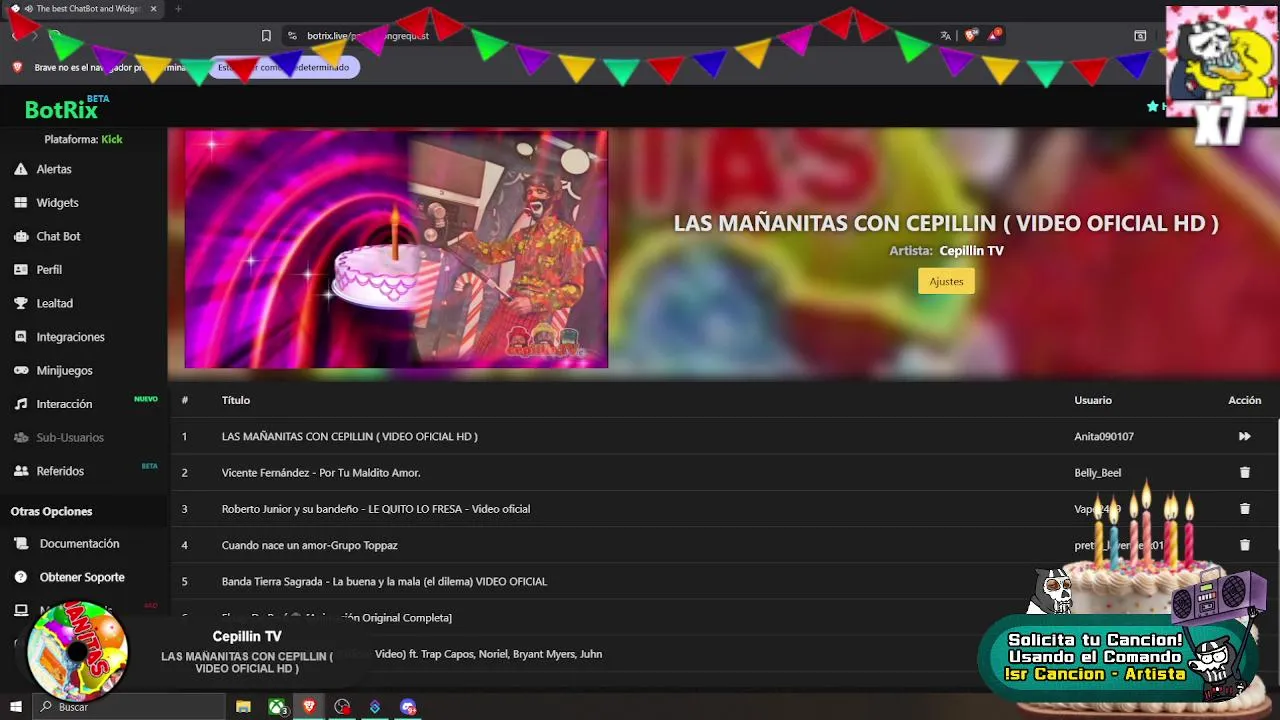Open Brave browser from the taskbar
The width and height of the screenshot is (1280, 720).
pos(309,707)
